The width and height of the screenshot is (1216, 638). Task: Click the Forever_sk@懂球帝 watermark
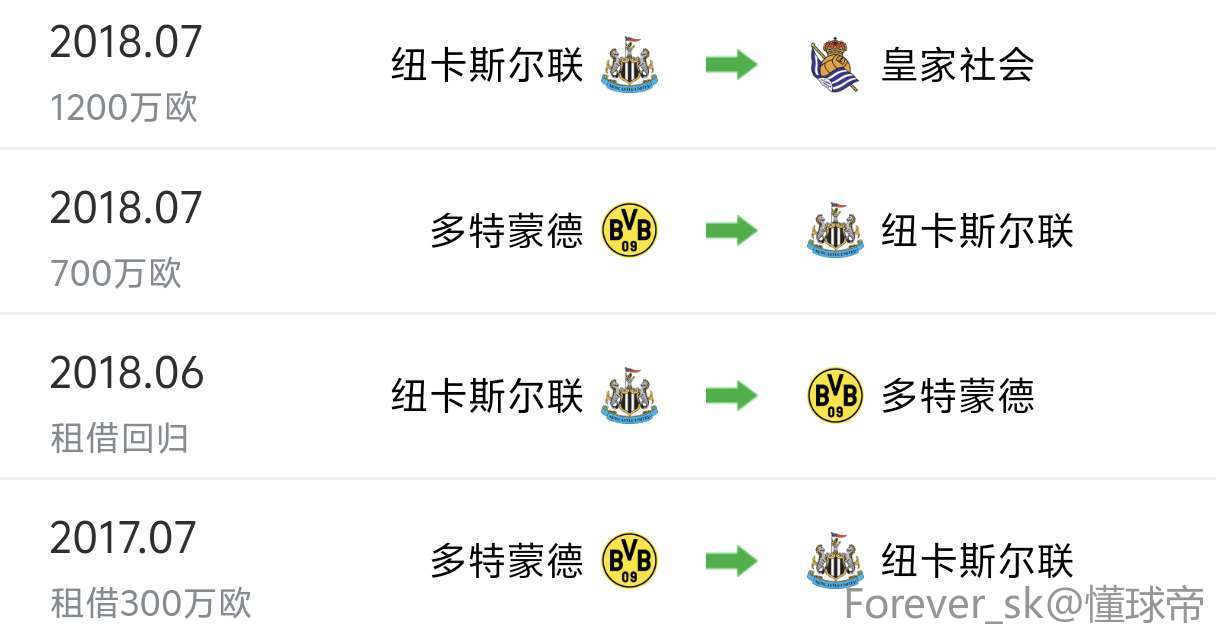[1025, 605]
